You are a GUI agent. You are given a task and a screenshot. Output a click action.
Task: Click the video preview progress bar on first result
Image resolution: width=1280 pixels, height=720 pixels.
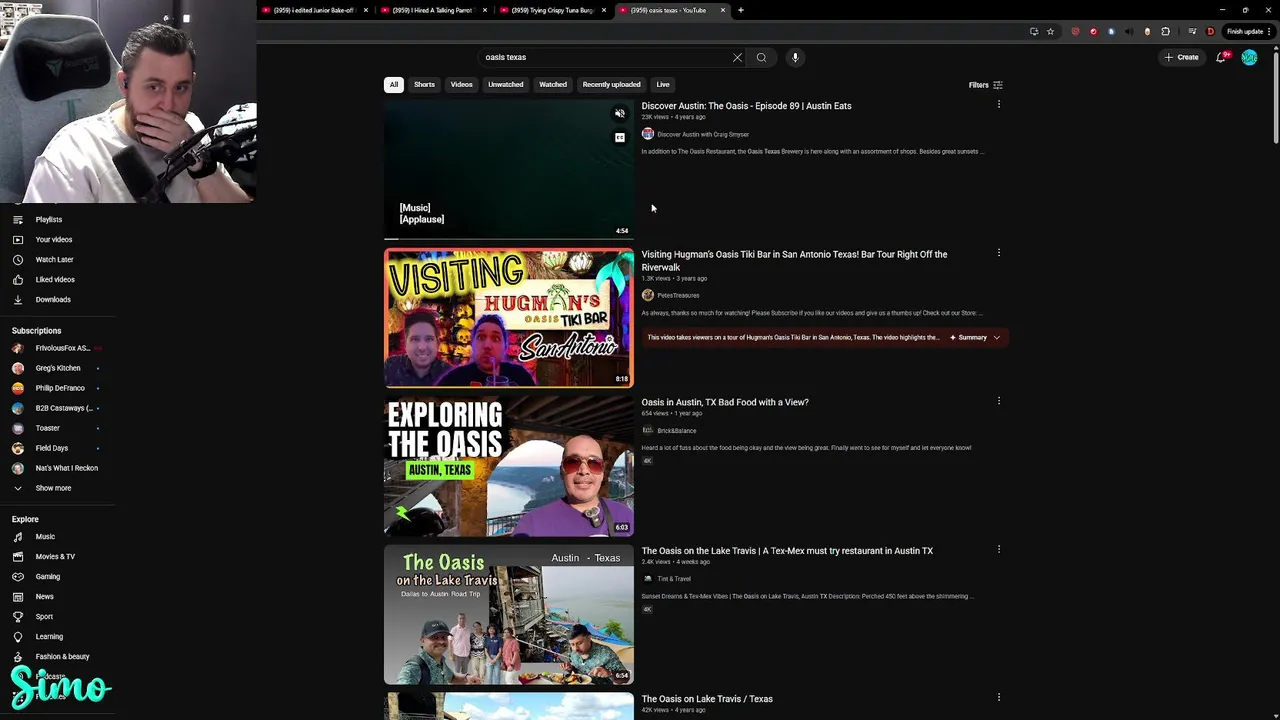click(509, 239)
